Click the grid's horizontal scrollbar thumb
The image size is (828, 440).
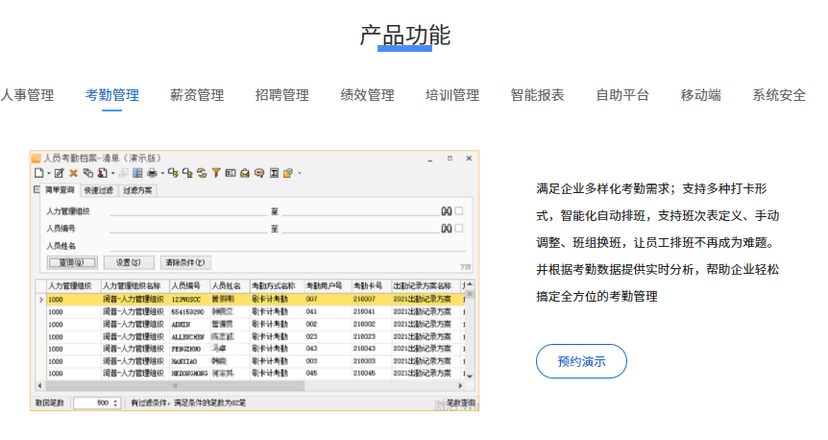tap(175, 386)
